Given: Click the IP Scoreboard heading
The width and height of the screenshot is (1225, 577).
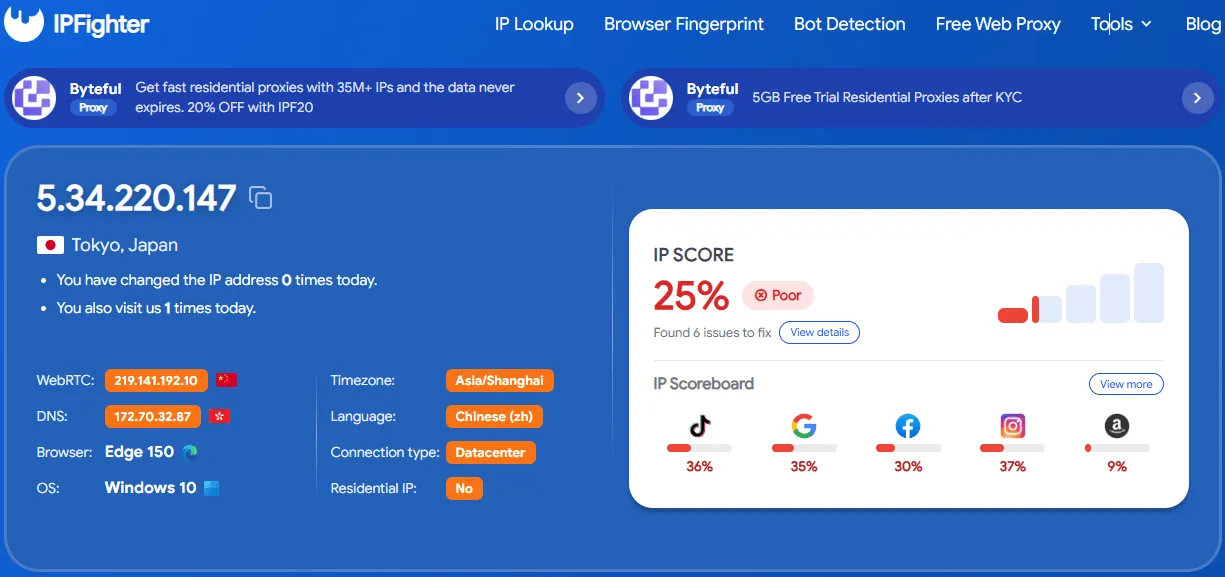Looking at the screenshot, I should (x=703, y=384).
